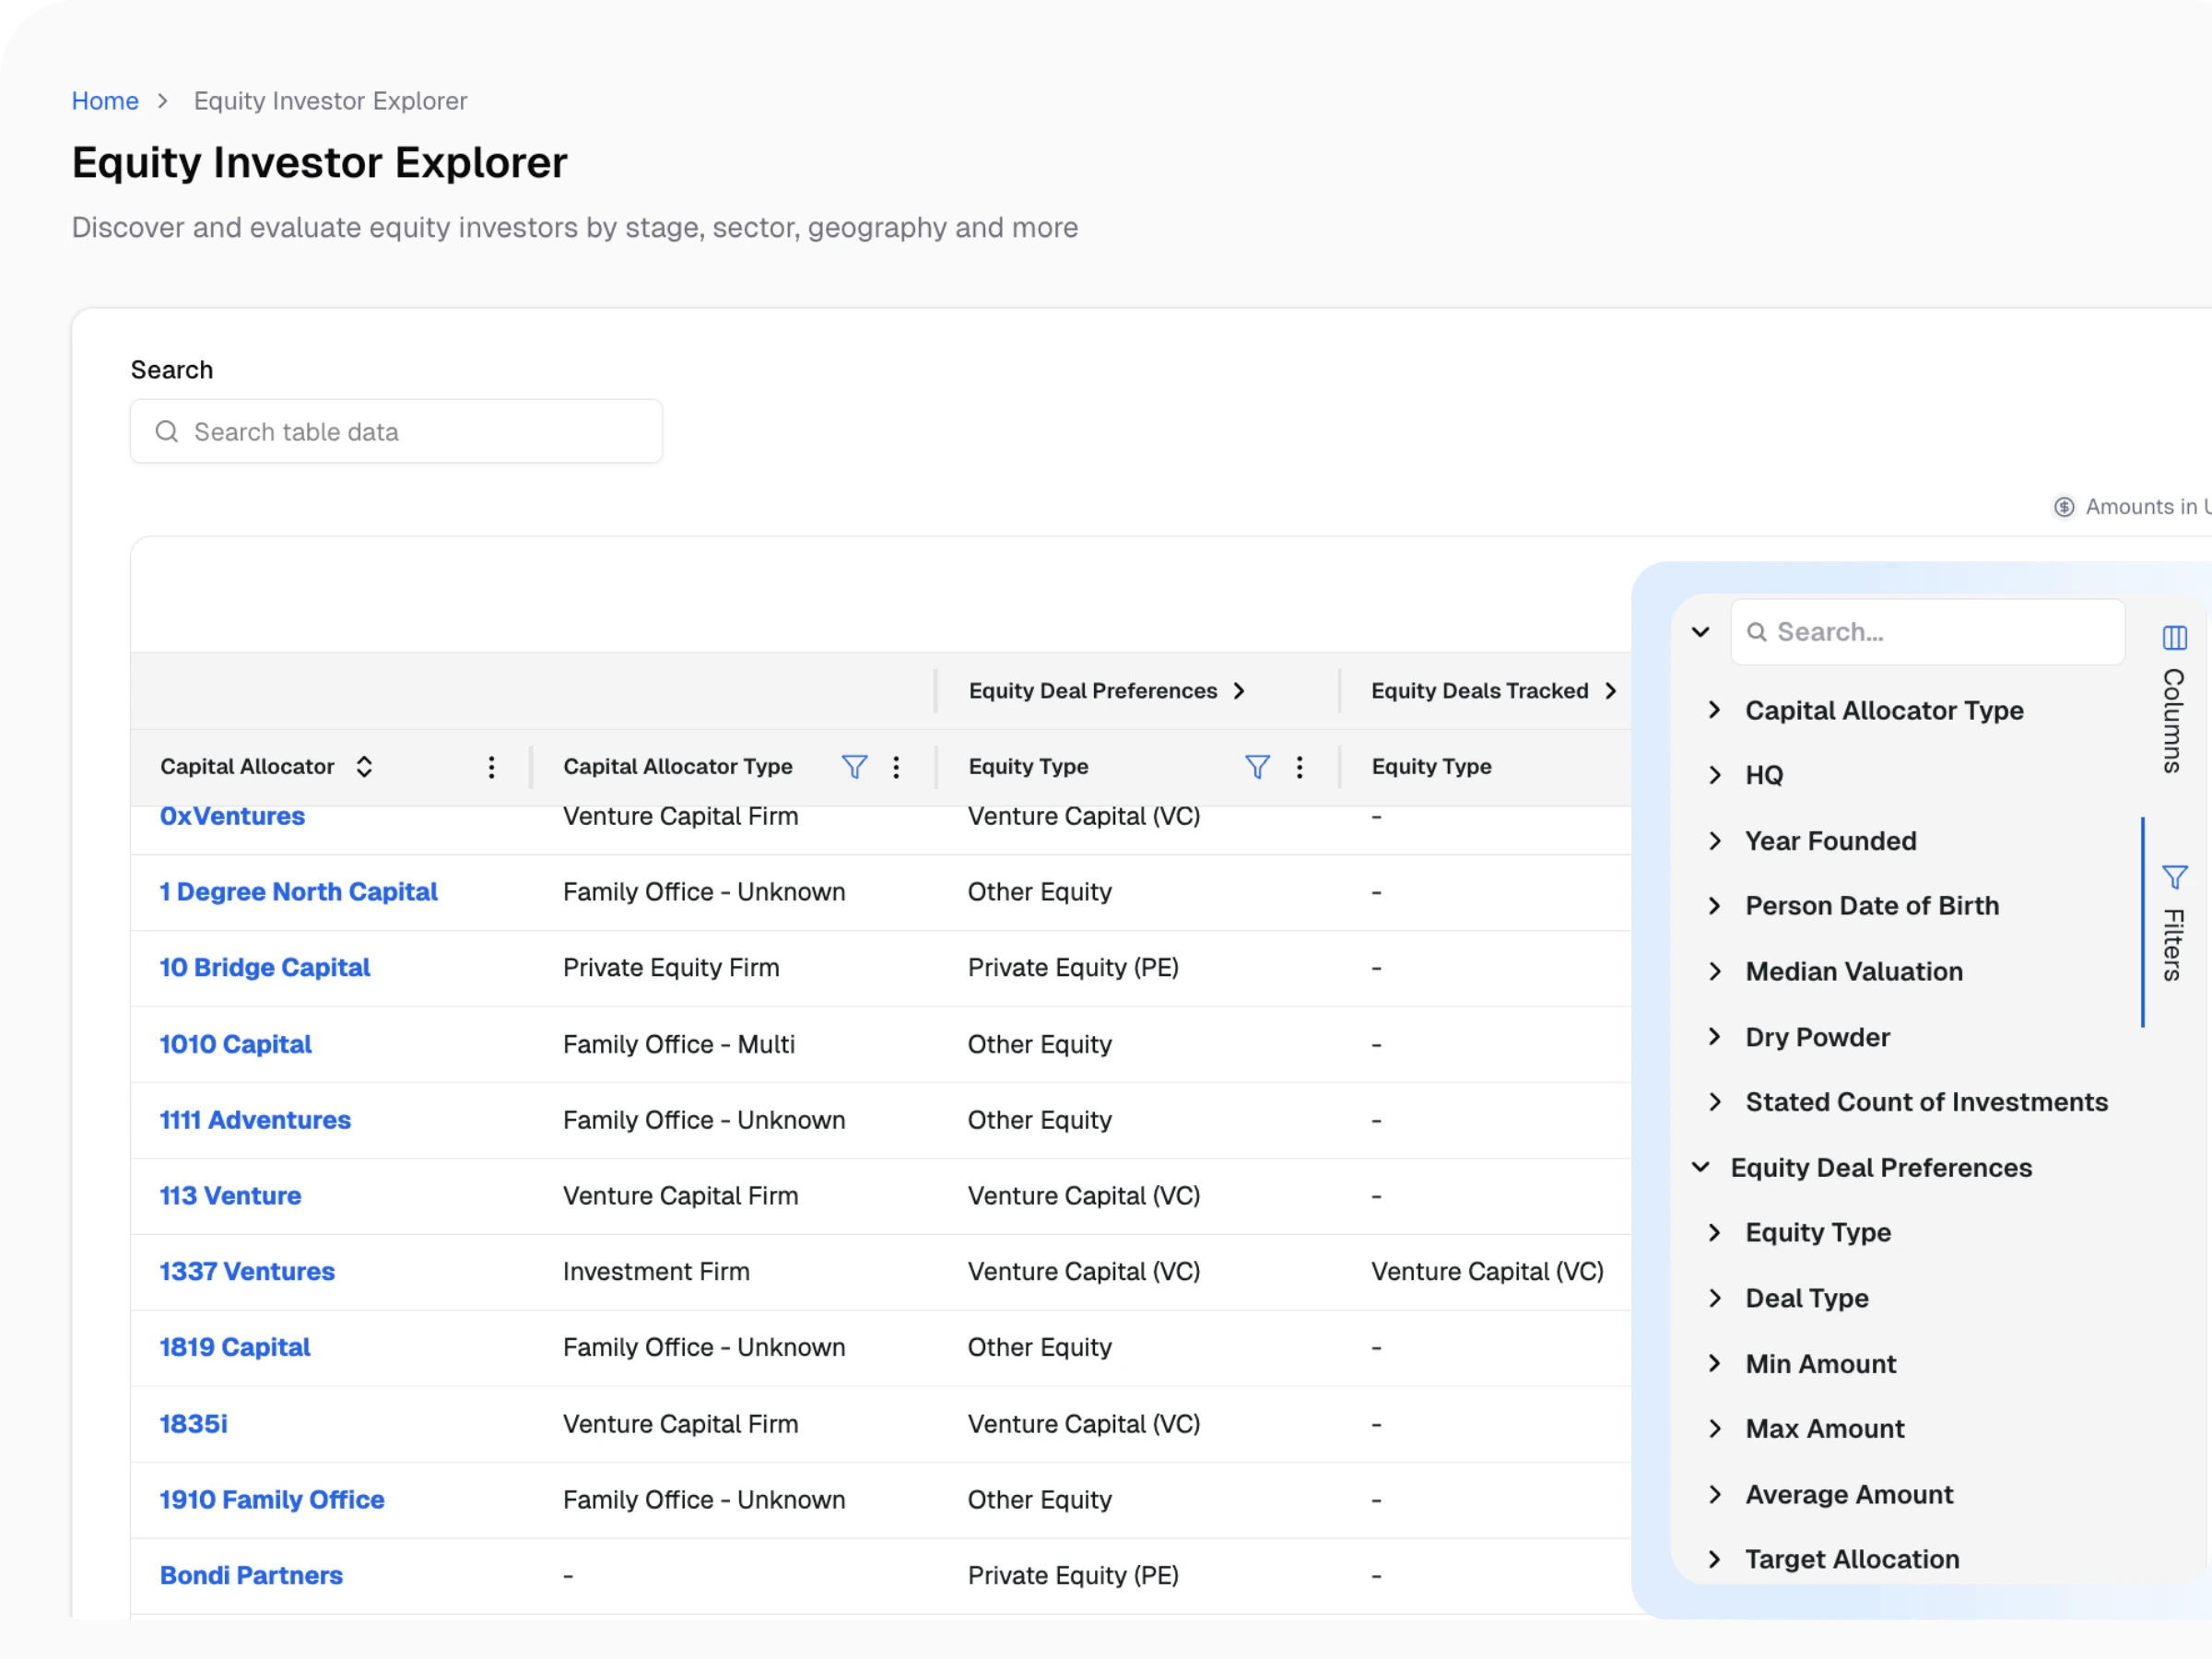Open the 1337 Ventures investor page
Screen dimensions: 2212x1659
[246, 1271]
